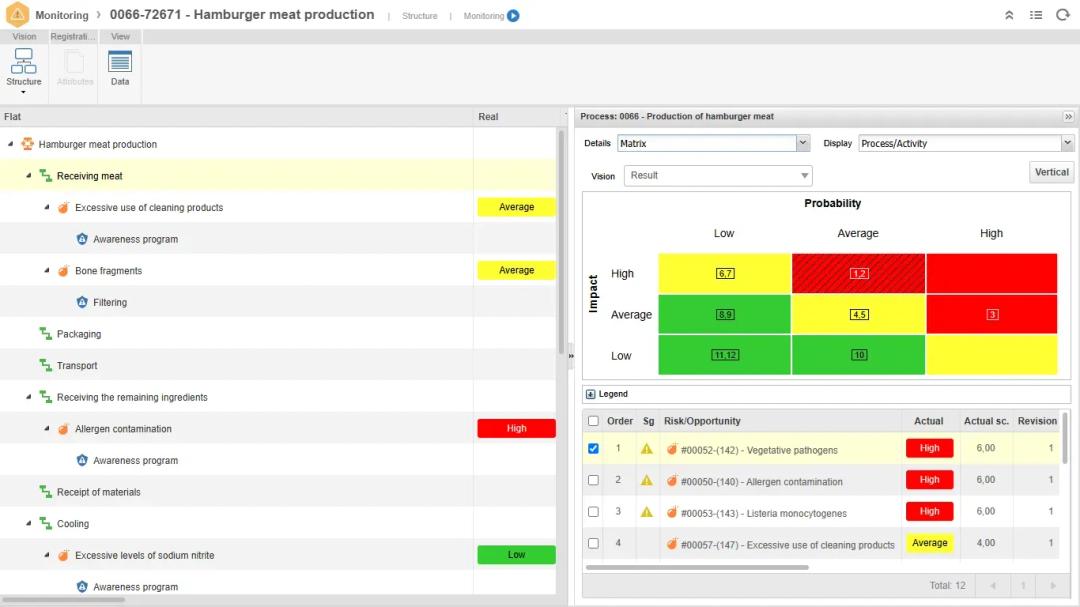Collapse the Receiving meat tree node
The height and width of the screenshot is (607, 1080).
point(29,176)
